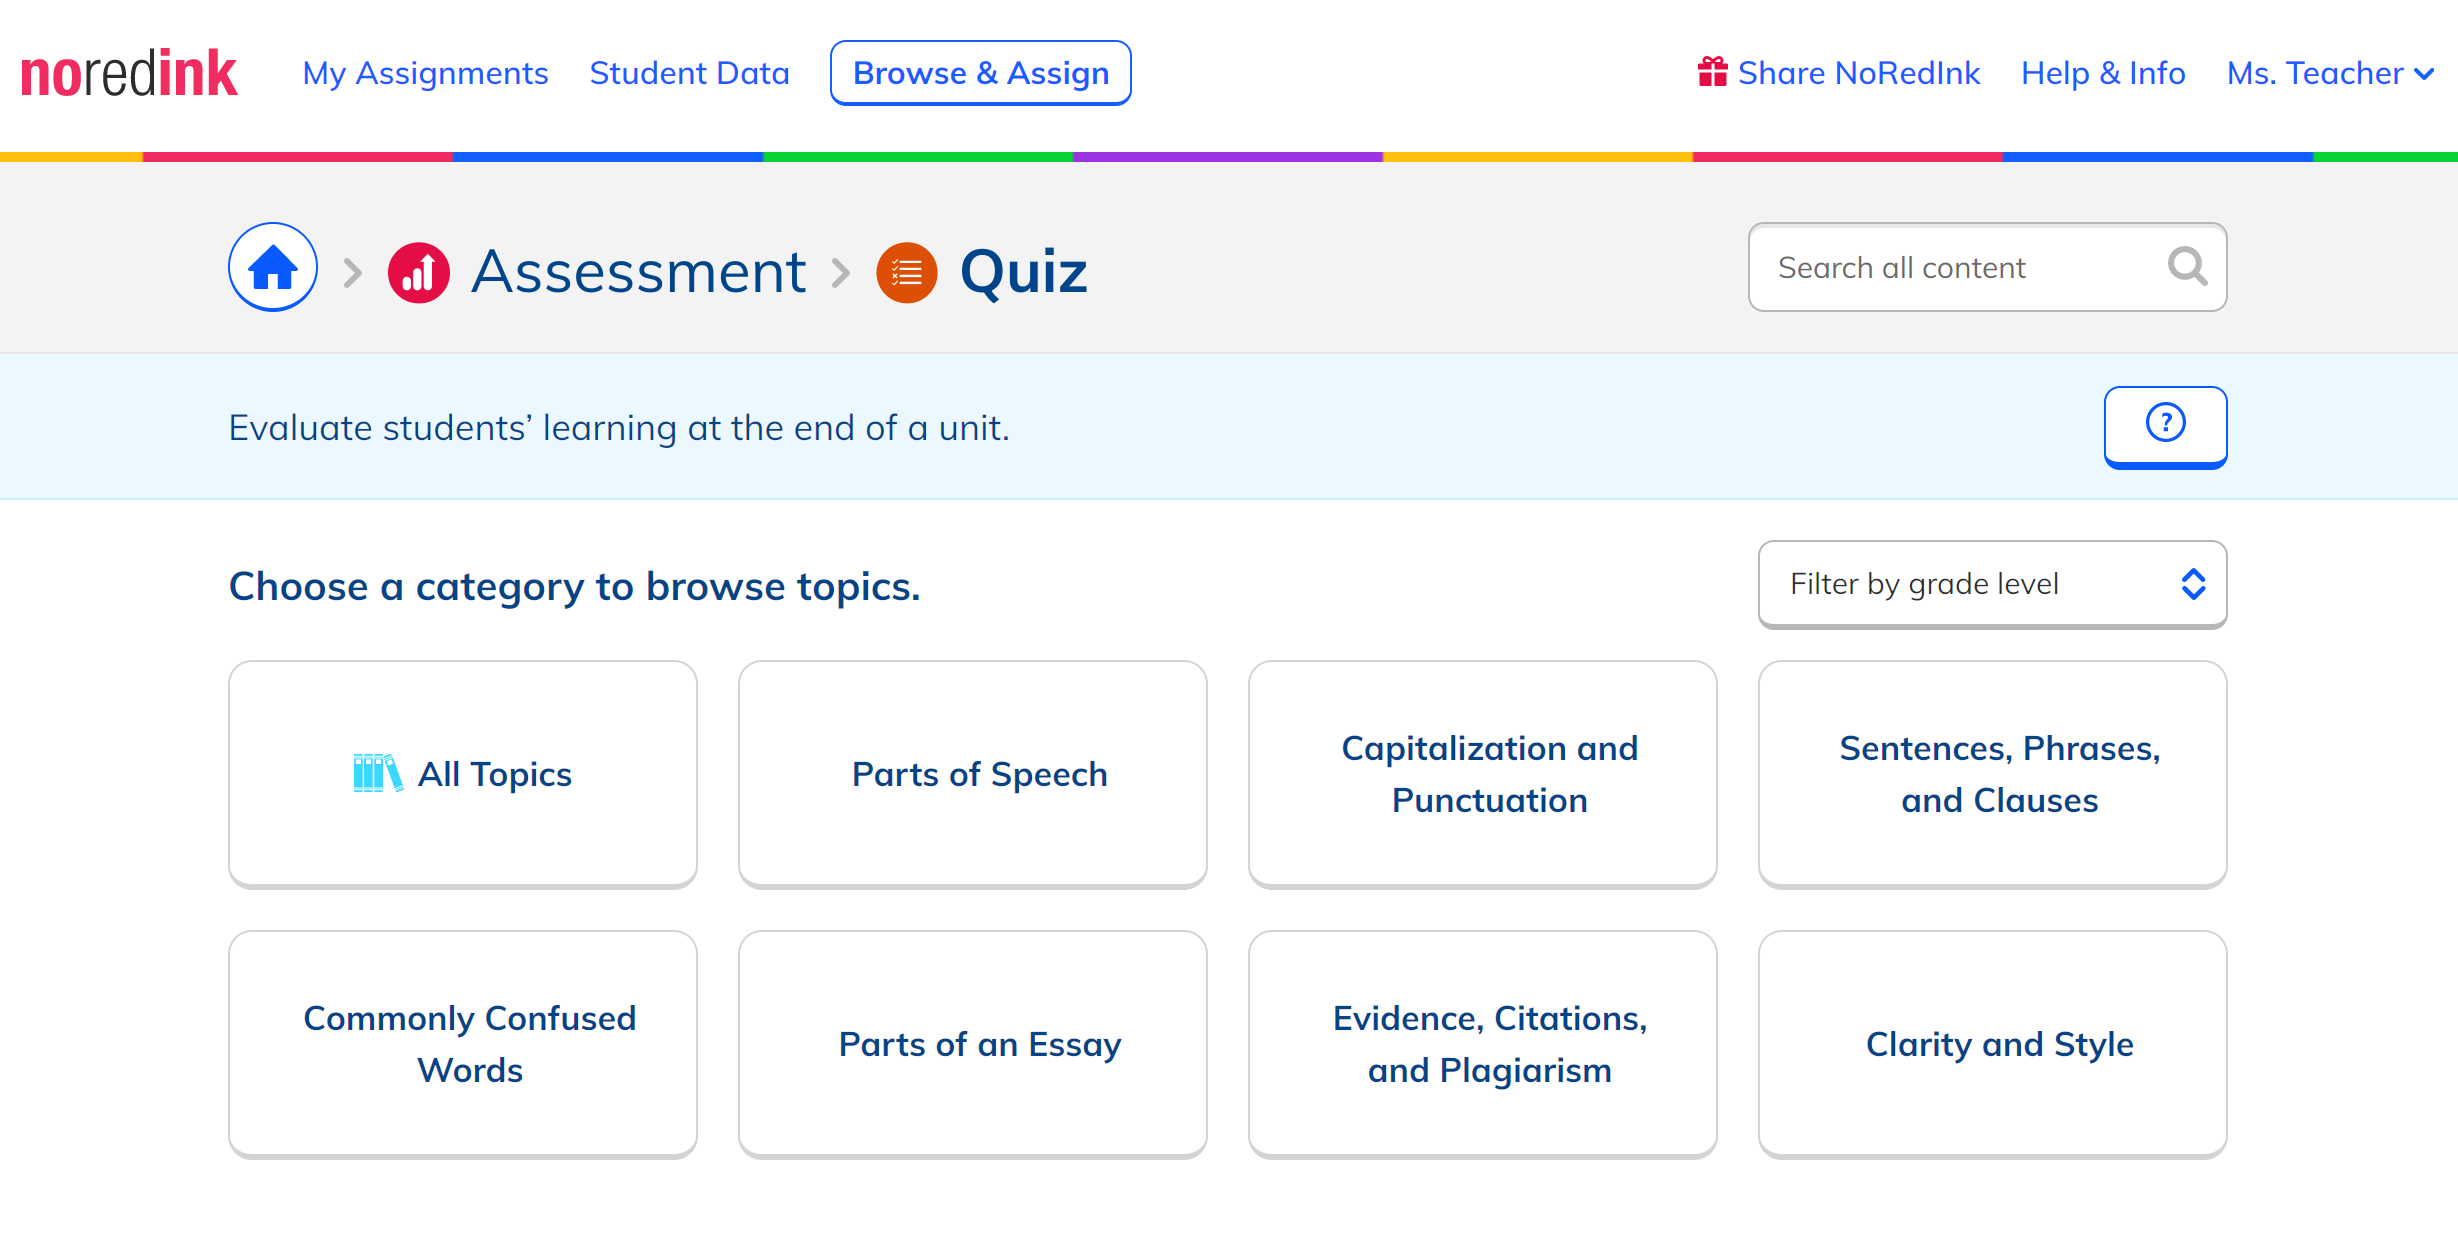Click the red Assessment chart icon

point(418,272)
